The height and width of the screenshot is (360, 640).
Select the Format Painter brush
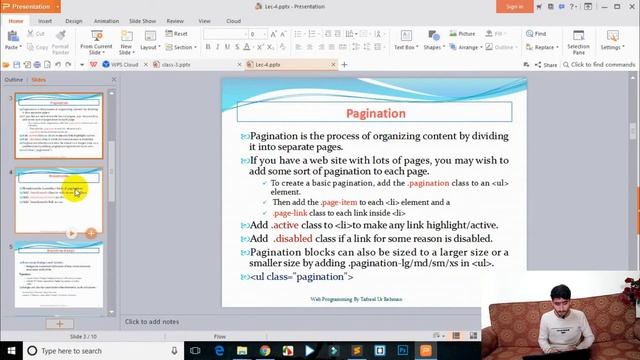point(60,36)
